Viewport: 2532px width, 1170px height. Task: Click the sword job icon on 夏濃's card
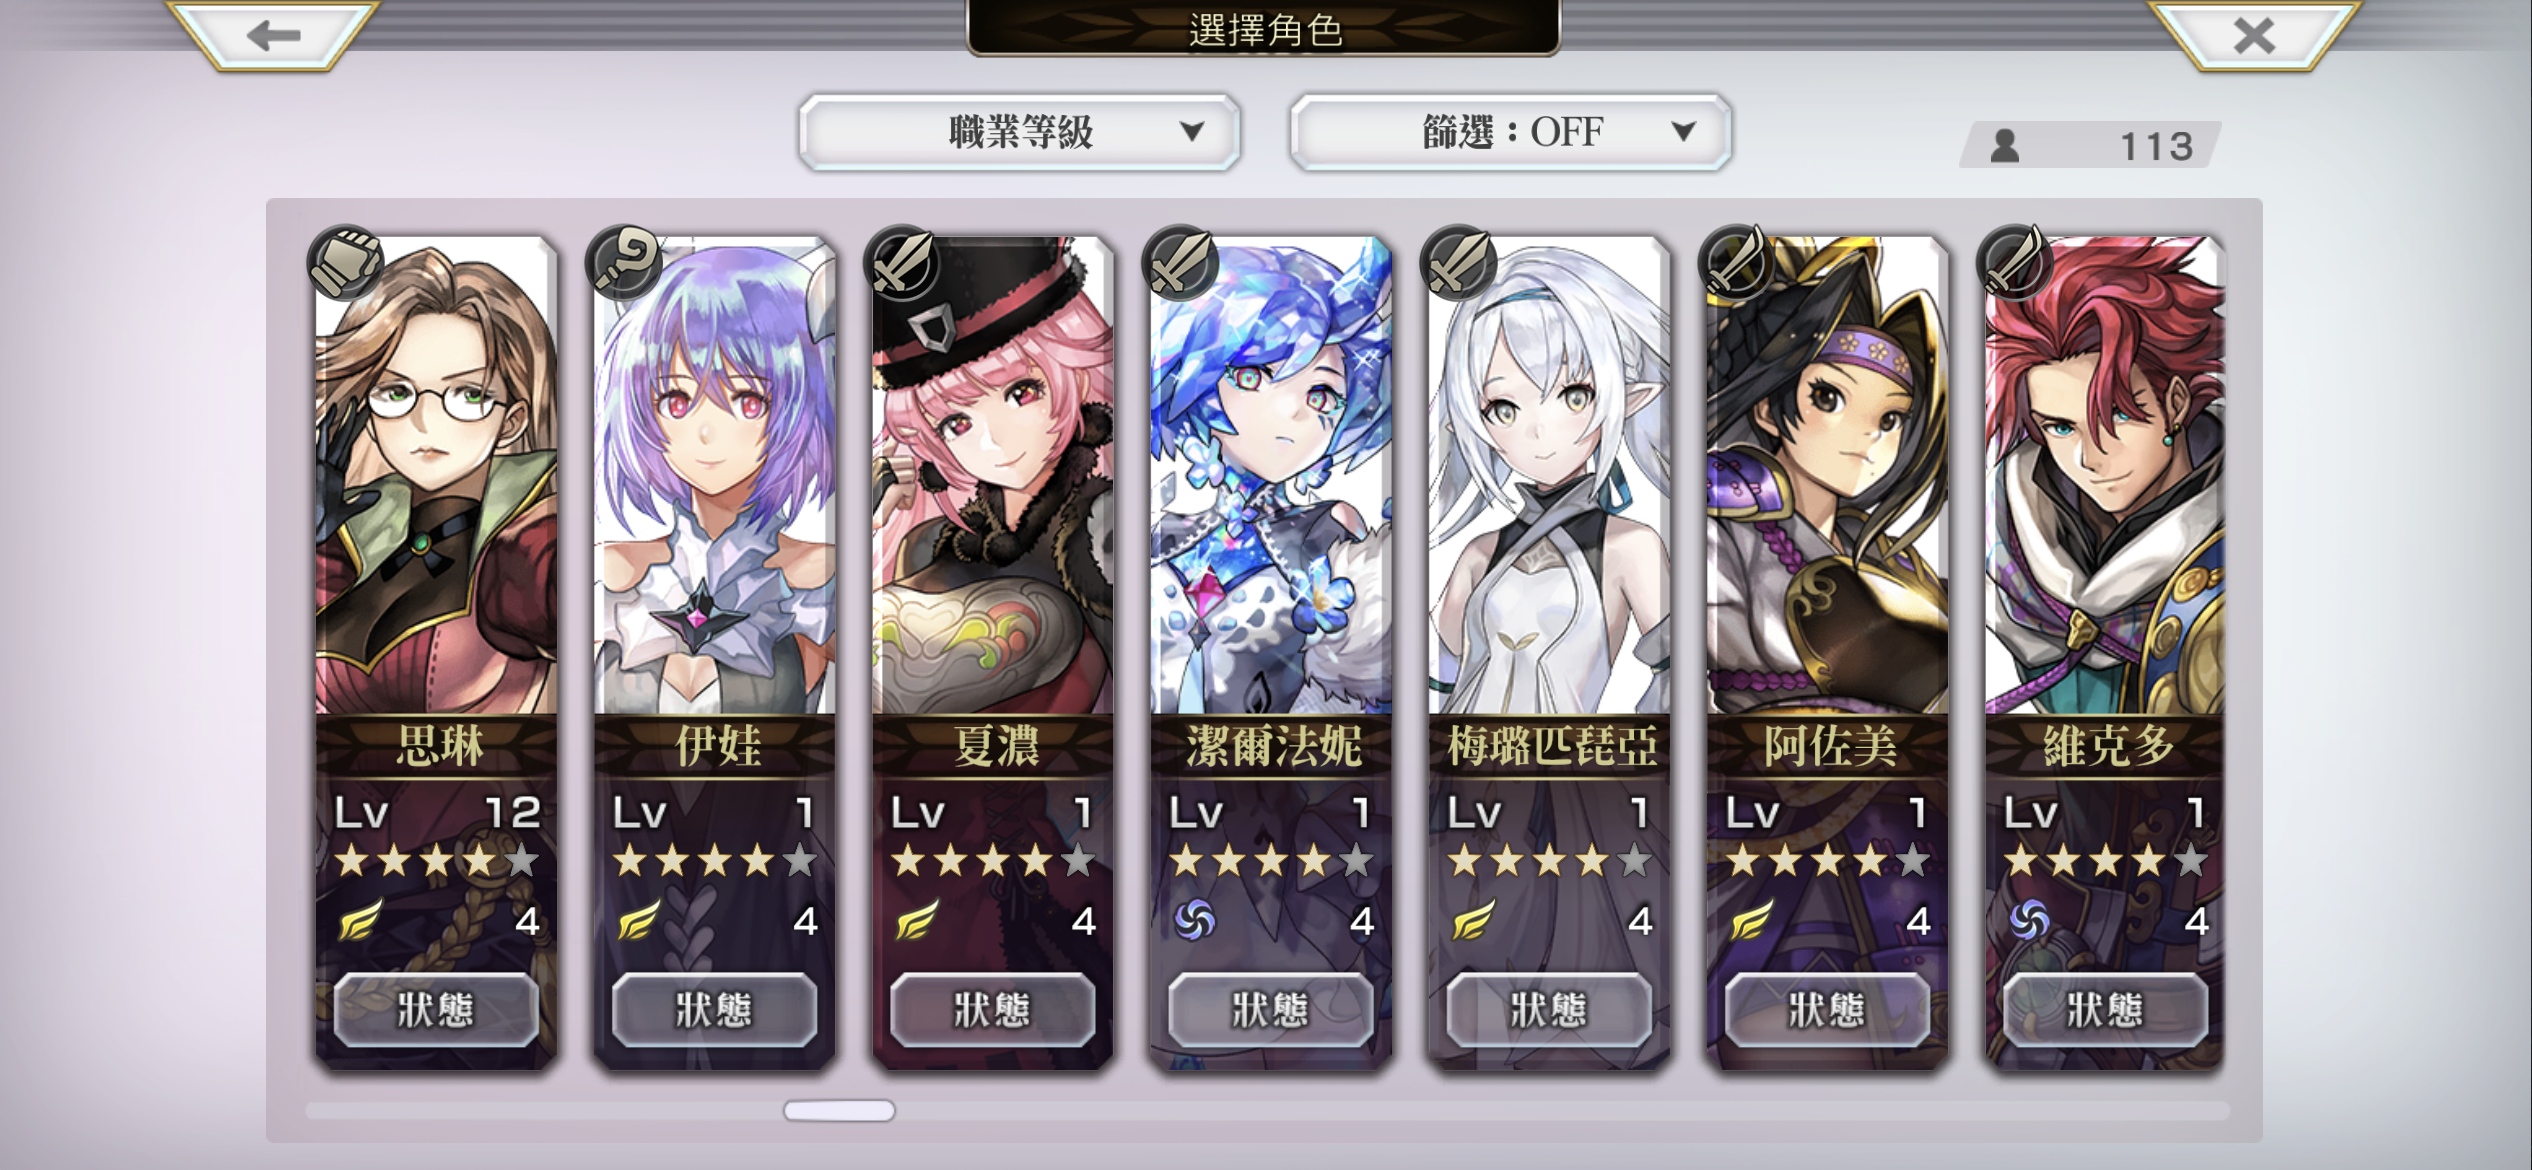(x=901, y=263)
